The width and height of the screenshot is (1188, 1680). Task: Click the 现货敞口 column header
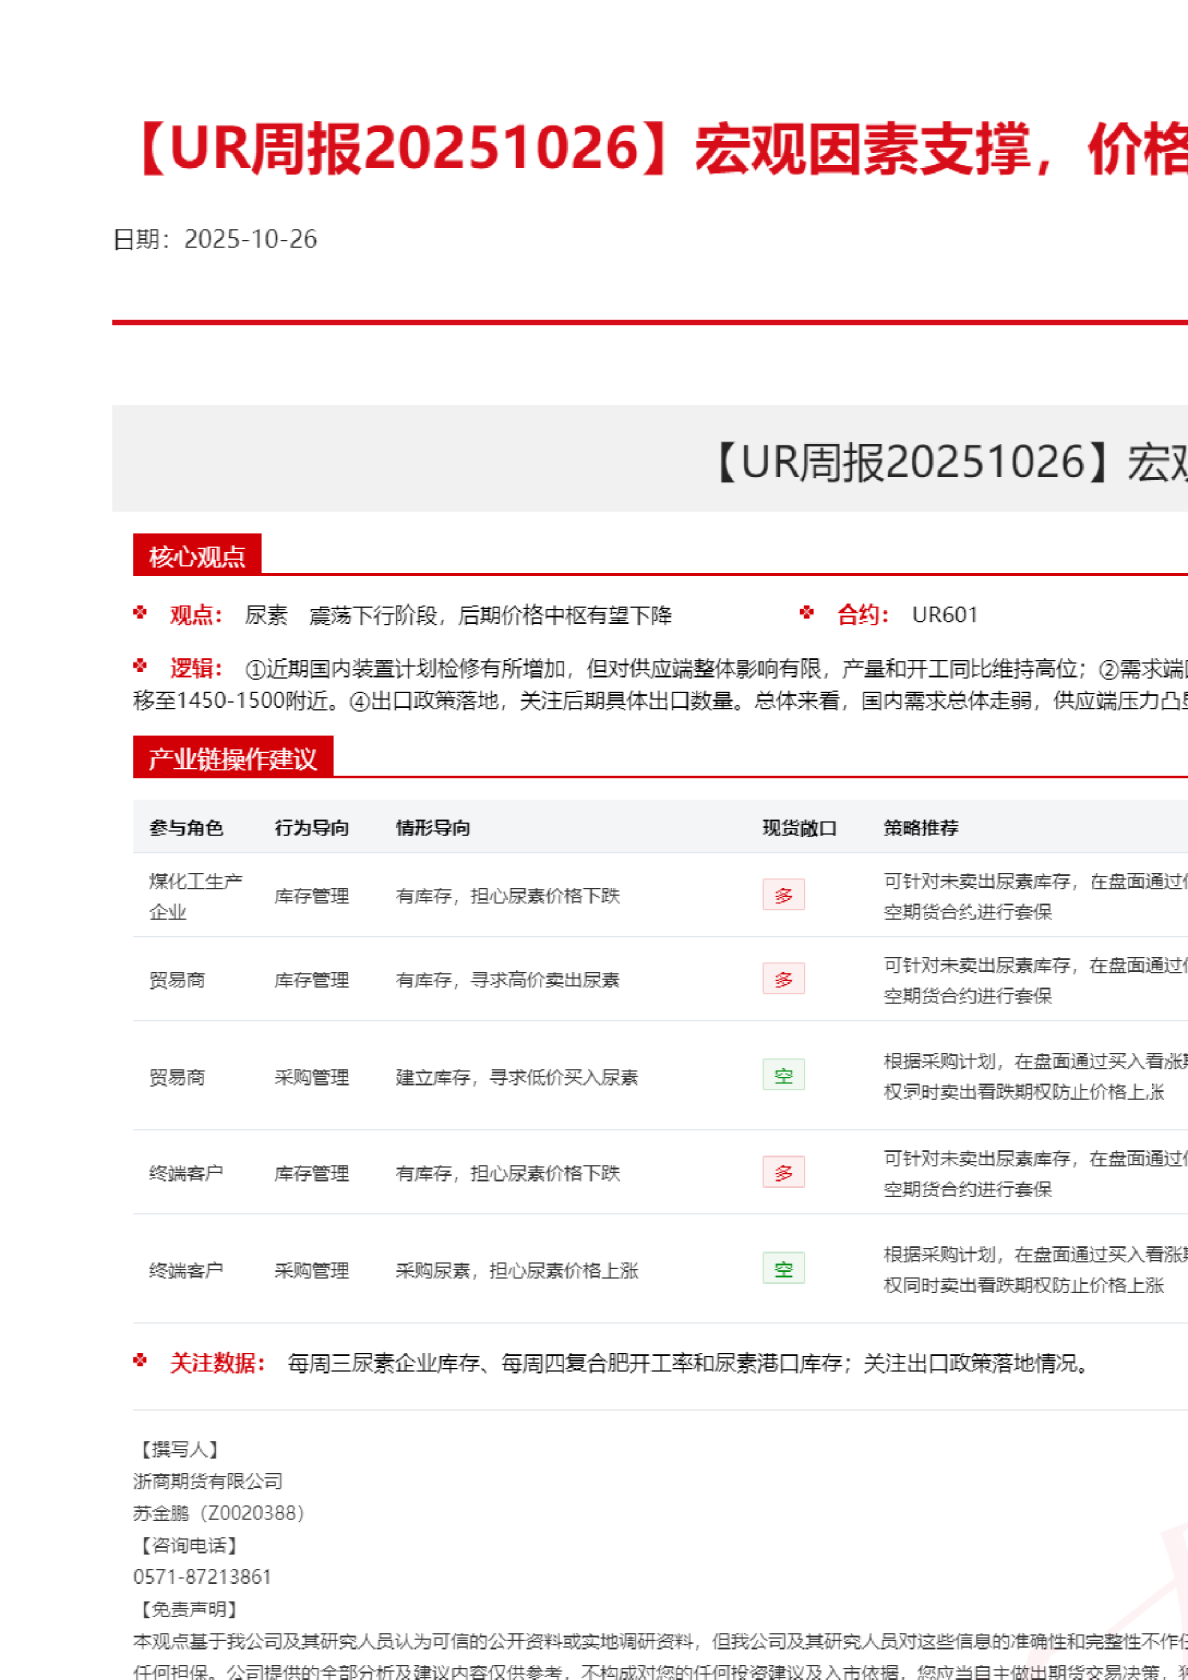click(799, 828)
